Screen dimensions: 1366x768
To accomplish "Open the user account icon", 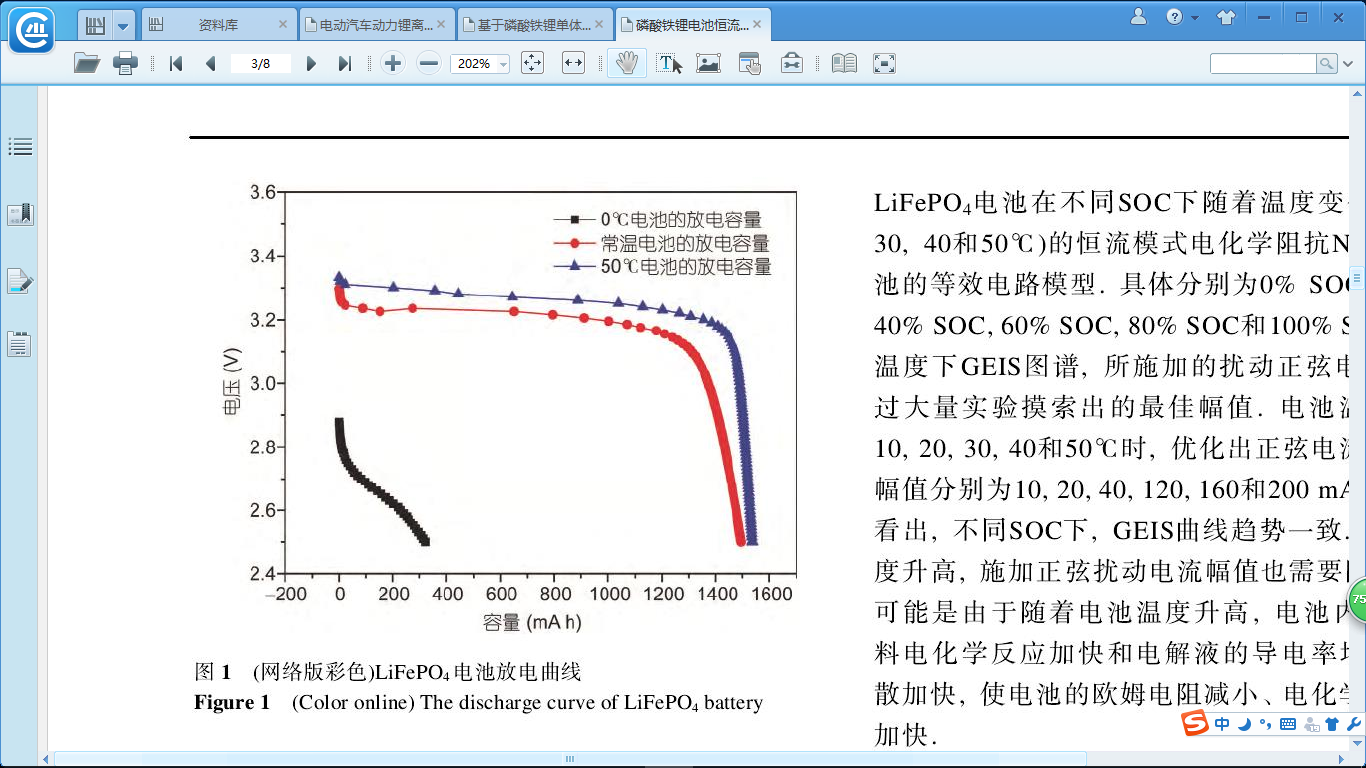I will pos(1139,16).
